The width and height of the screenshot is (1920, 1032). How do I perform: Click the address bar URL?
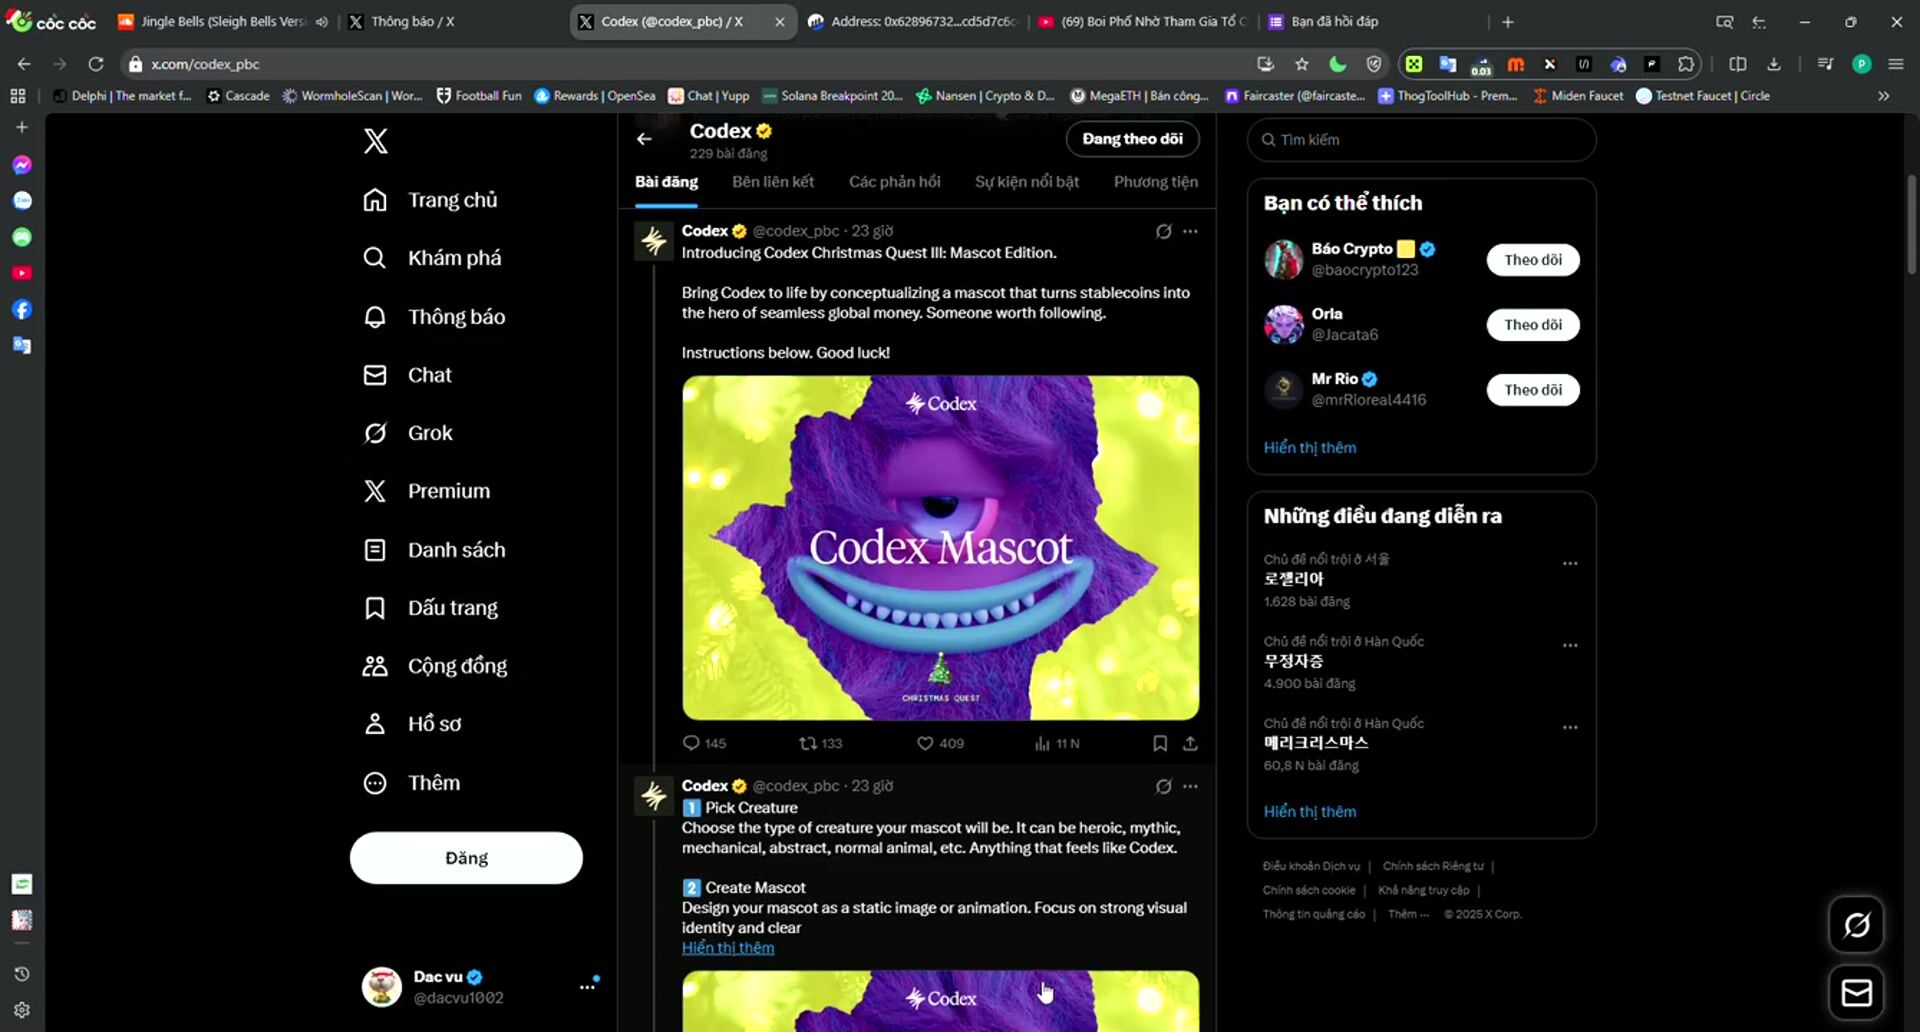(205, 64)
